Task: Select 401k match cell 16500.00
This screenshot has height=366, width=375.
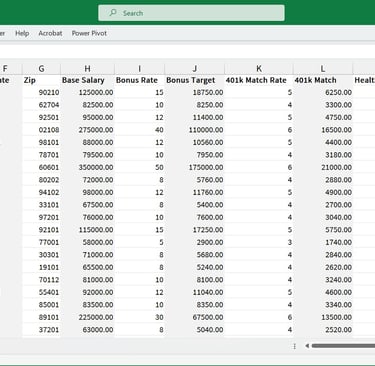Action: coord(323,130)
